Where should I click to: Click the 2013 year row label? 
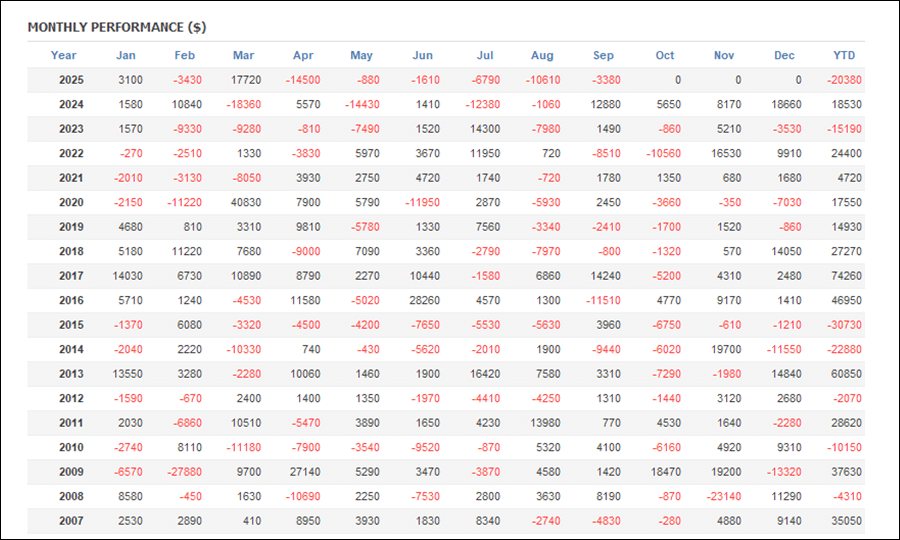pyautogui.click(x=71, y=373)
